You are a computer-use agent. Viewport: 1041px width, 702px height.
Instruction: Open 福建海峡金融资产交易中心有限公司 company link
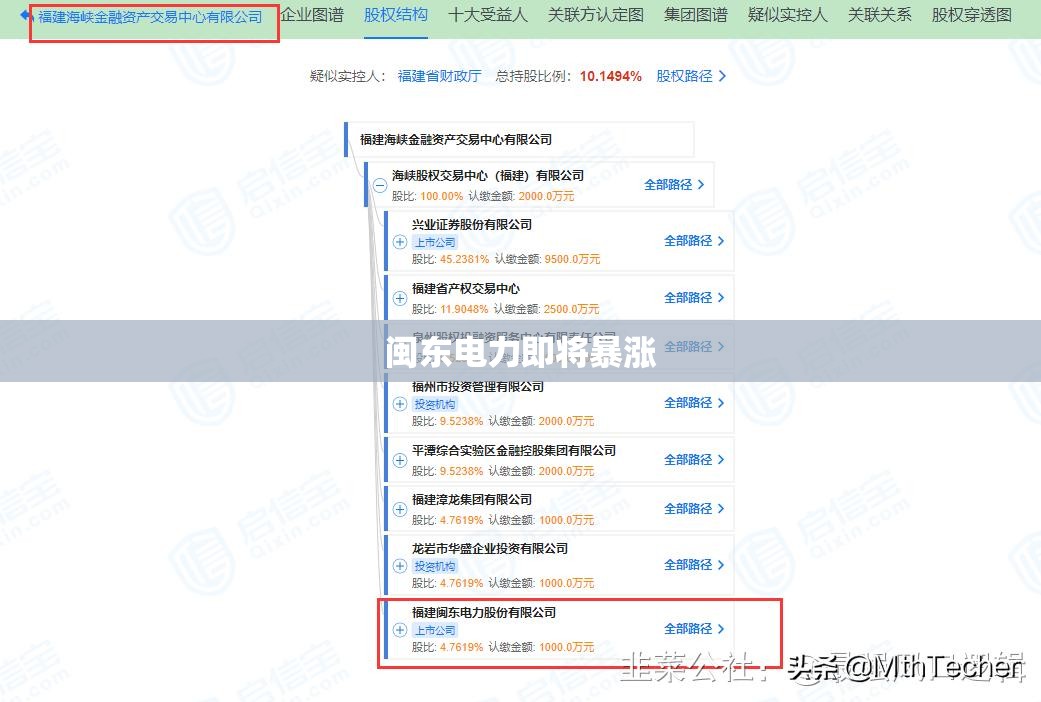pos(150,17)
